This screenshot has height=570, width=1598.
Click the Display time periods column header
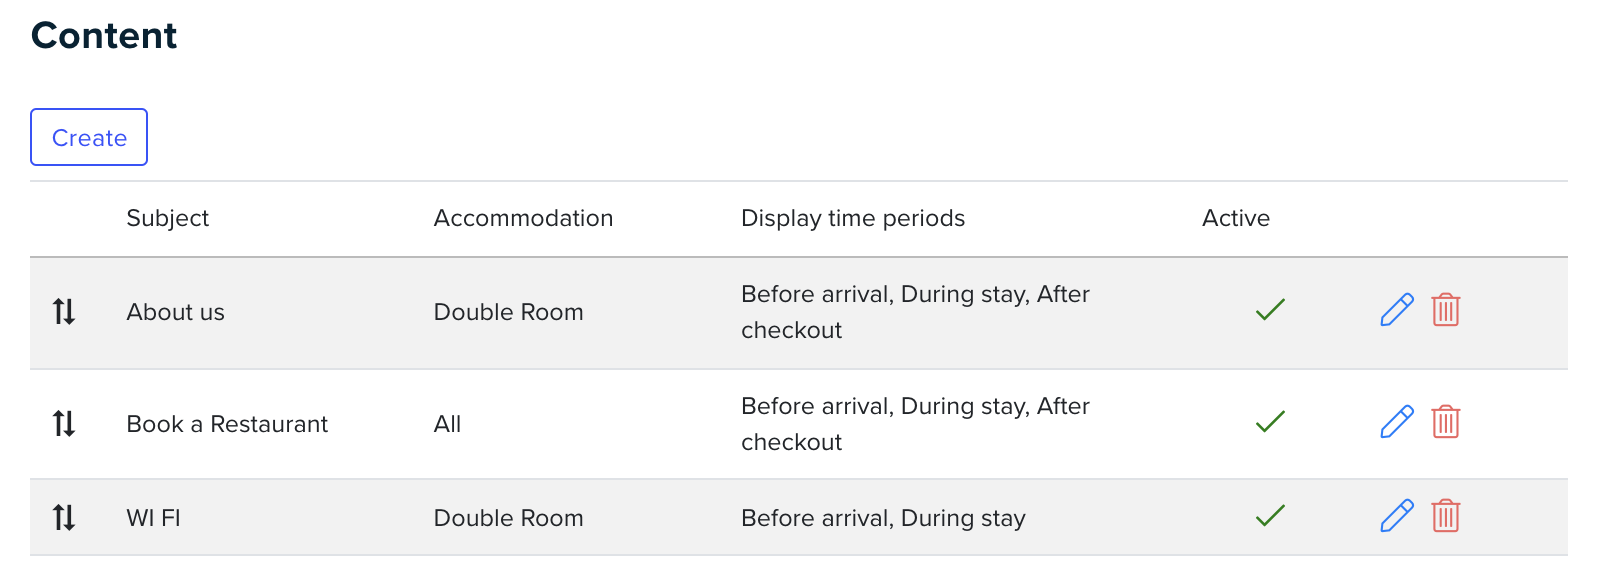pos(853,218)
